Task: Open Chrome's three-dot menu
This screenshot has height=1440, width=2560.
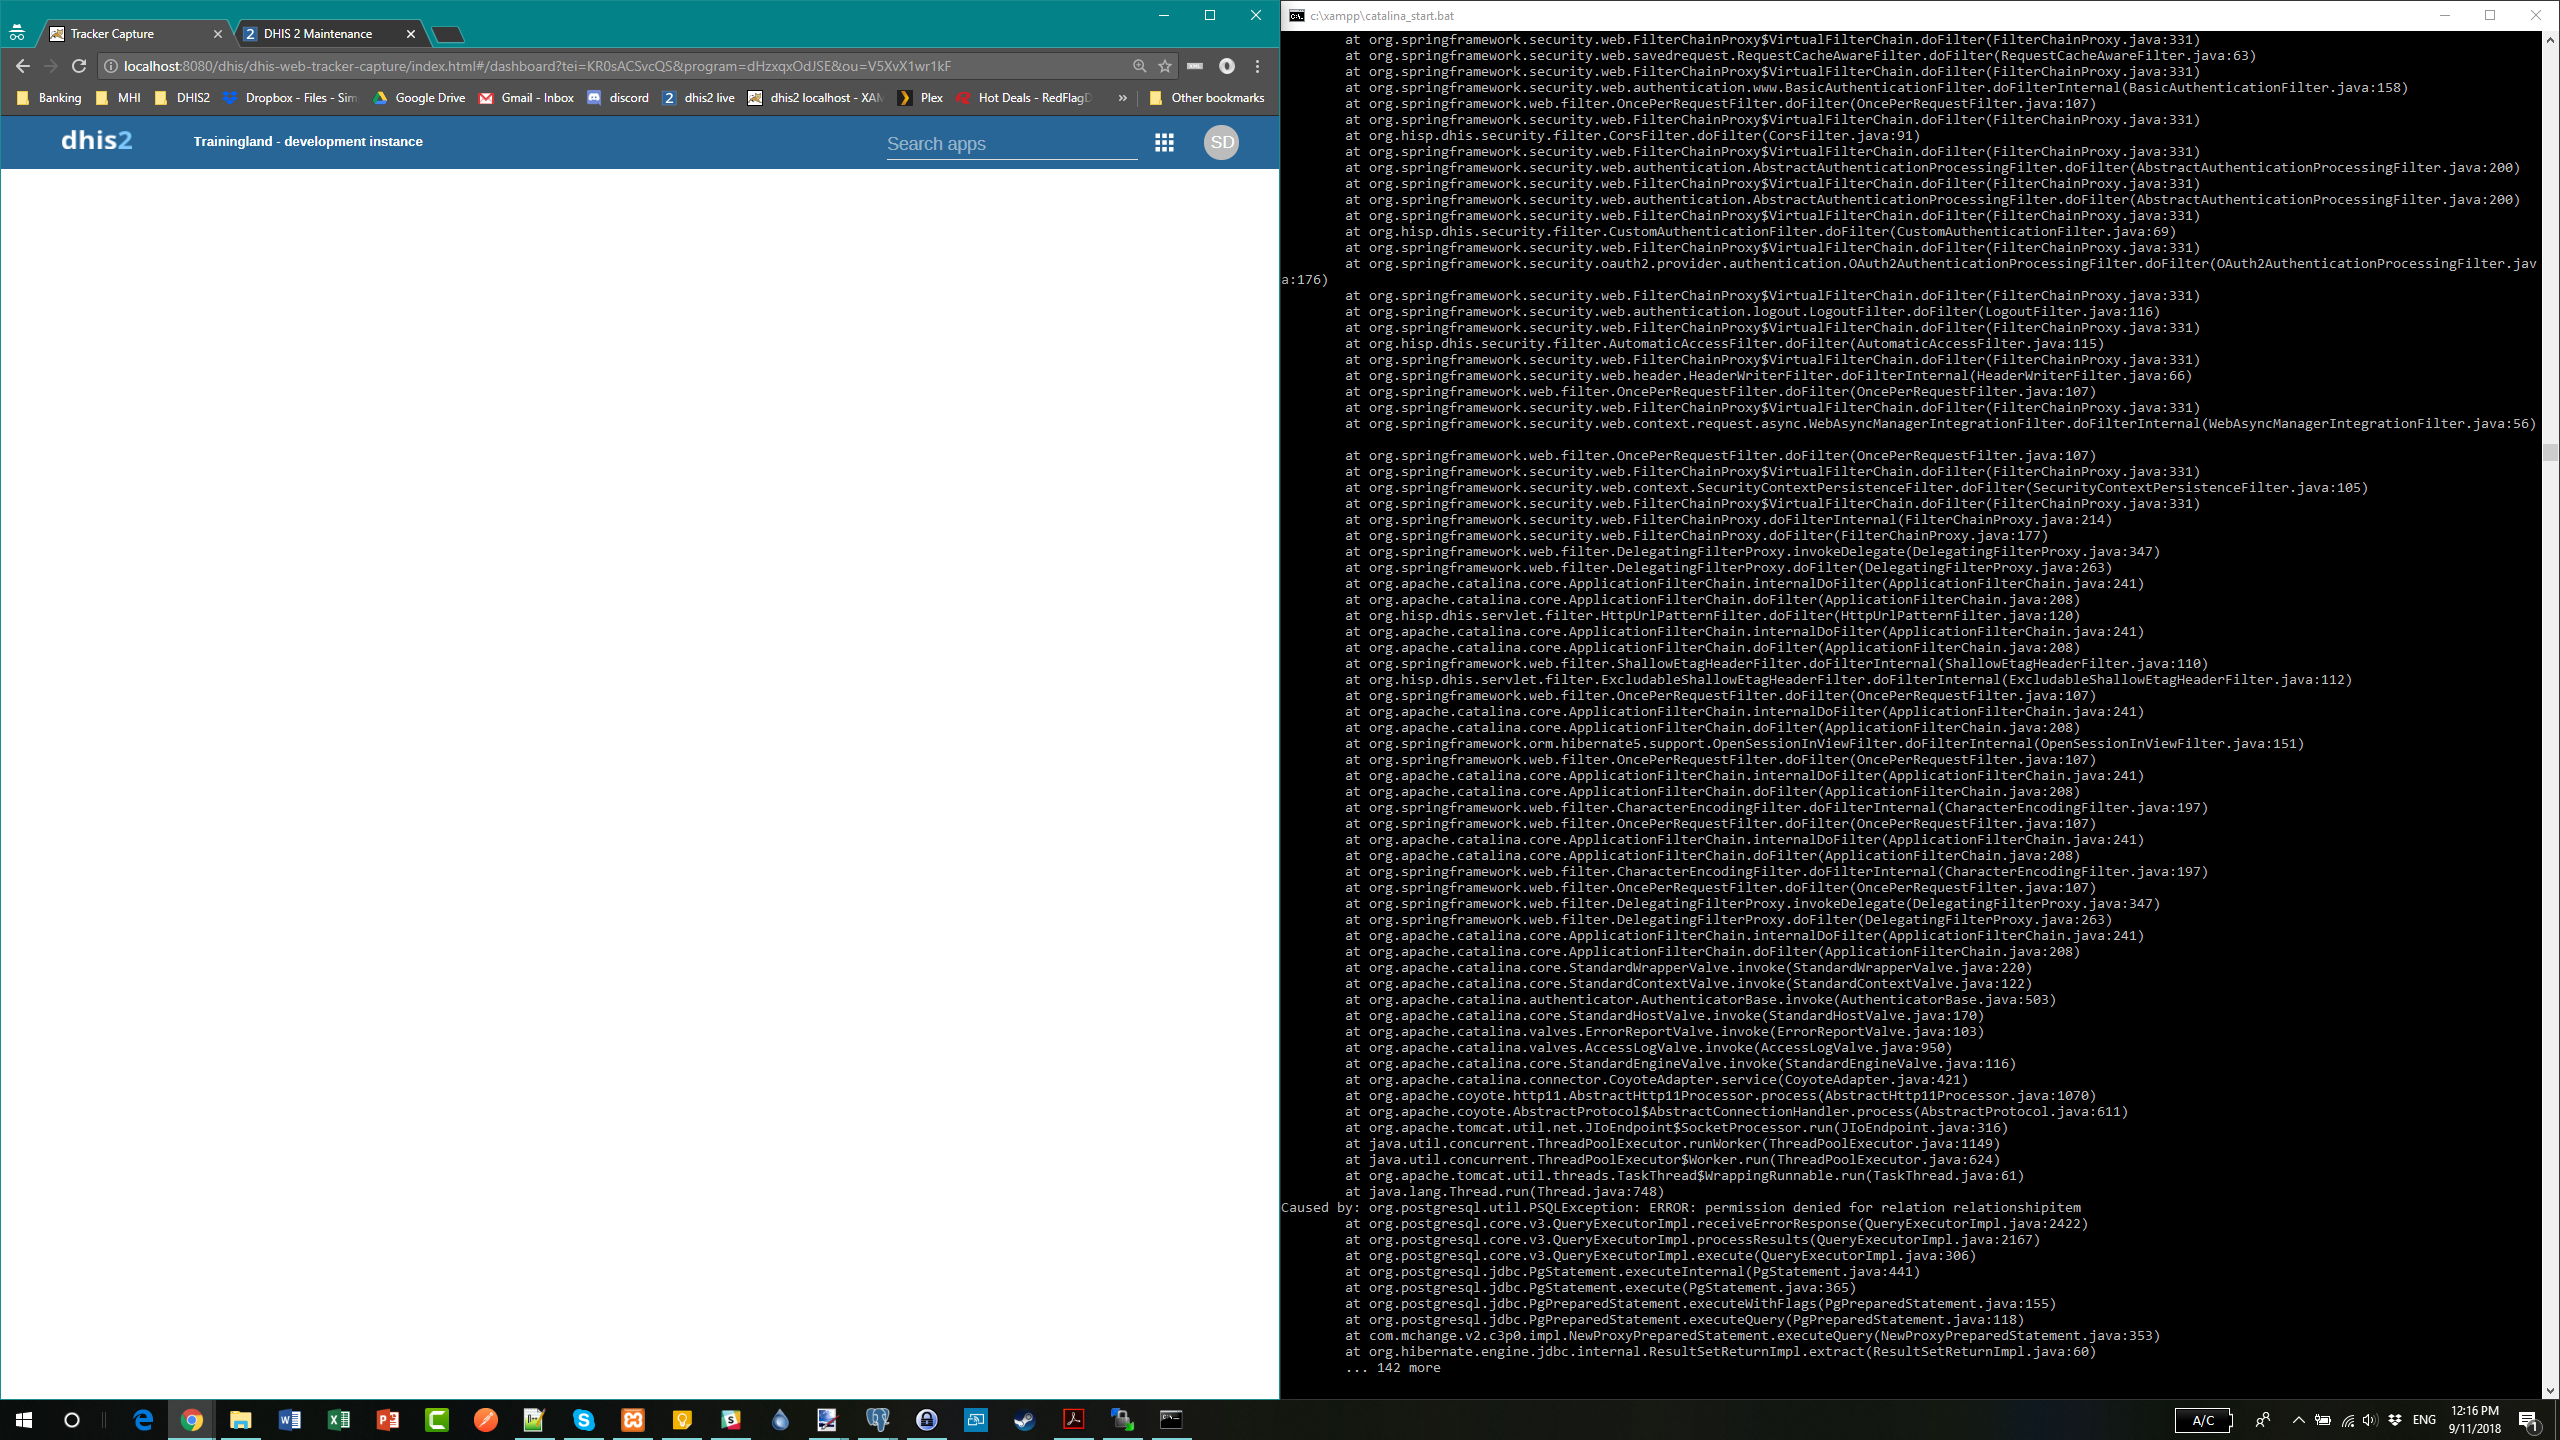Action: point(1258,66)
